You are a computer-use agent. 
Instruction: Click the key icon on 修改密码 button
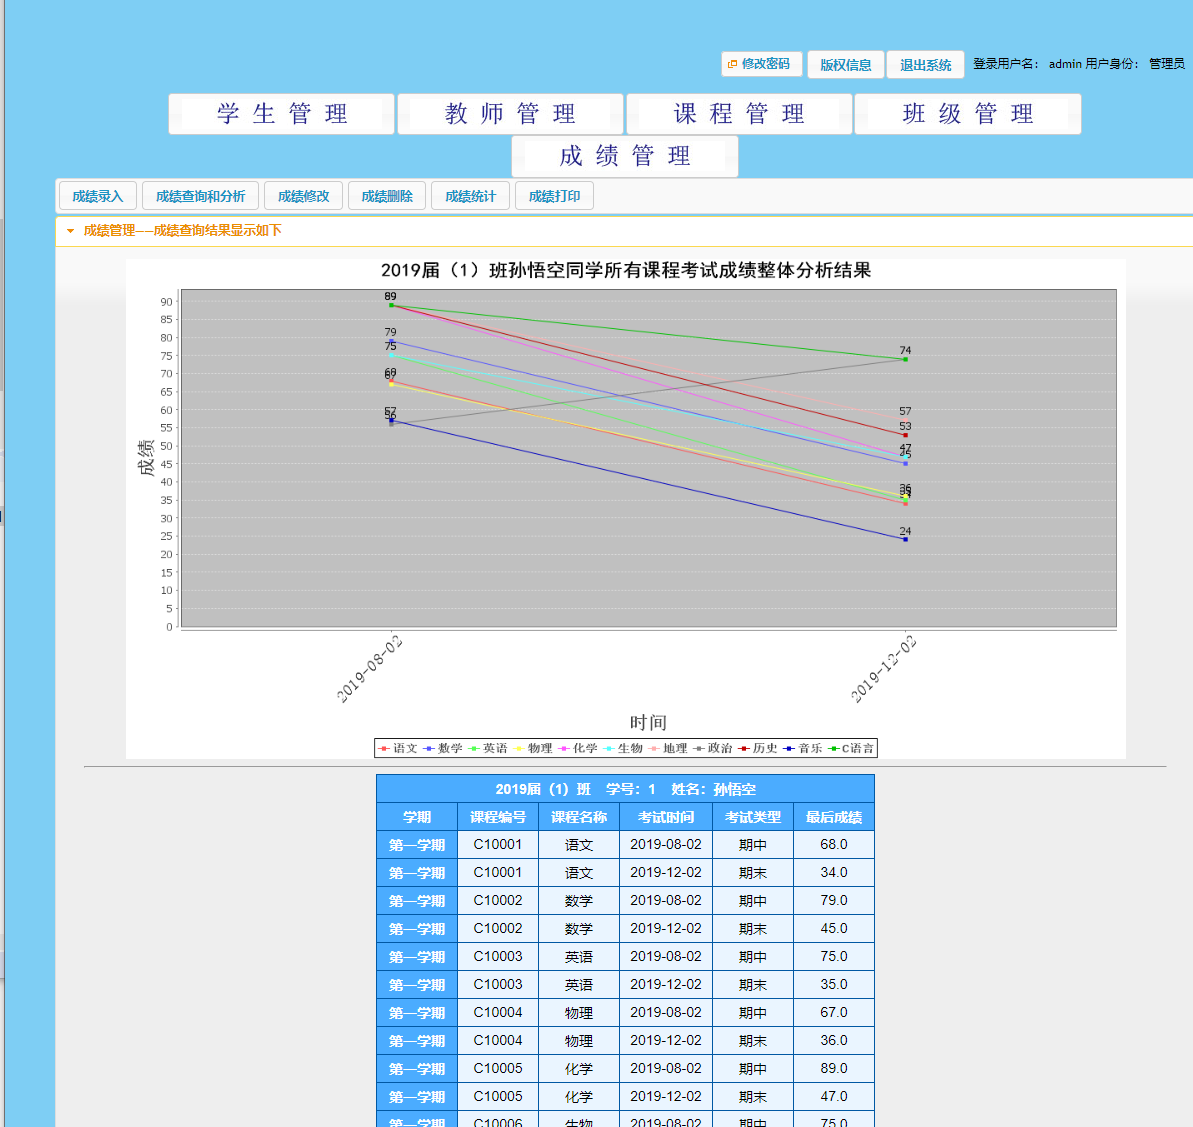[x=733, y=64]
